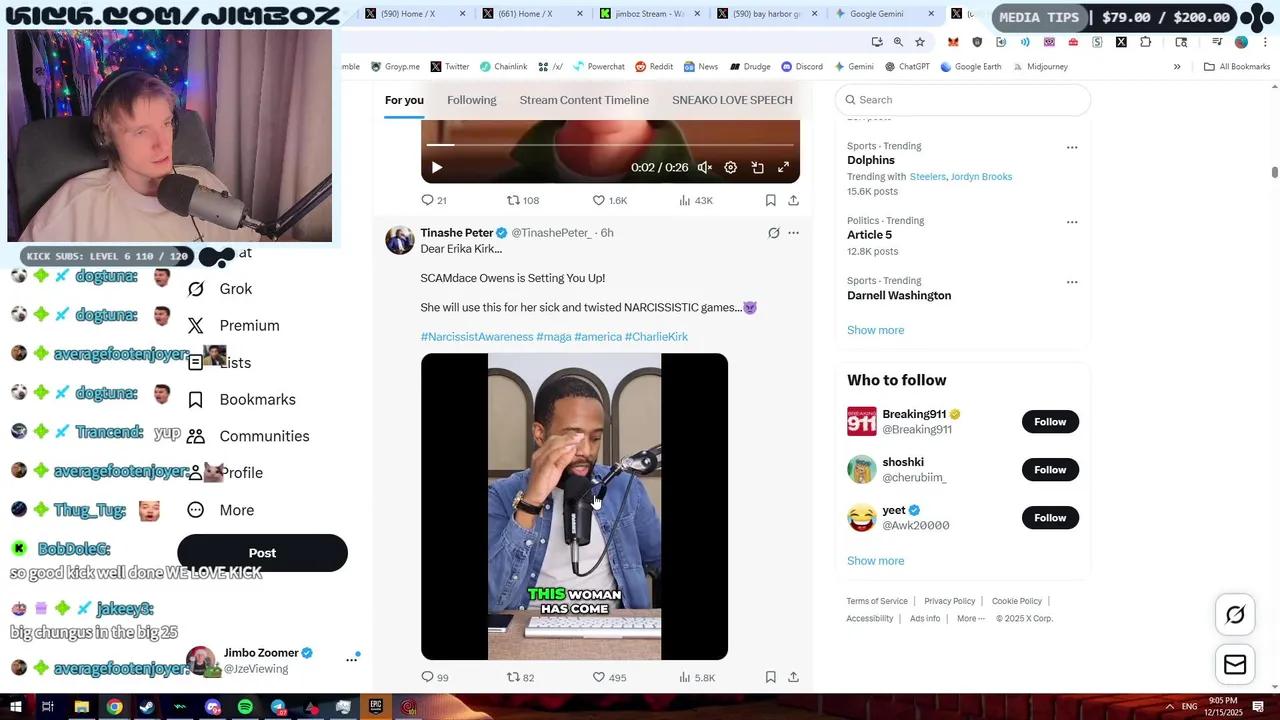Open the Privacy Policy link

(x=948, y=600)
